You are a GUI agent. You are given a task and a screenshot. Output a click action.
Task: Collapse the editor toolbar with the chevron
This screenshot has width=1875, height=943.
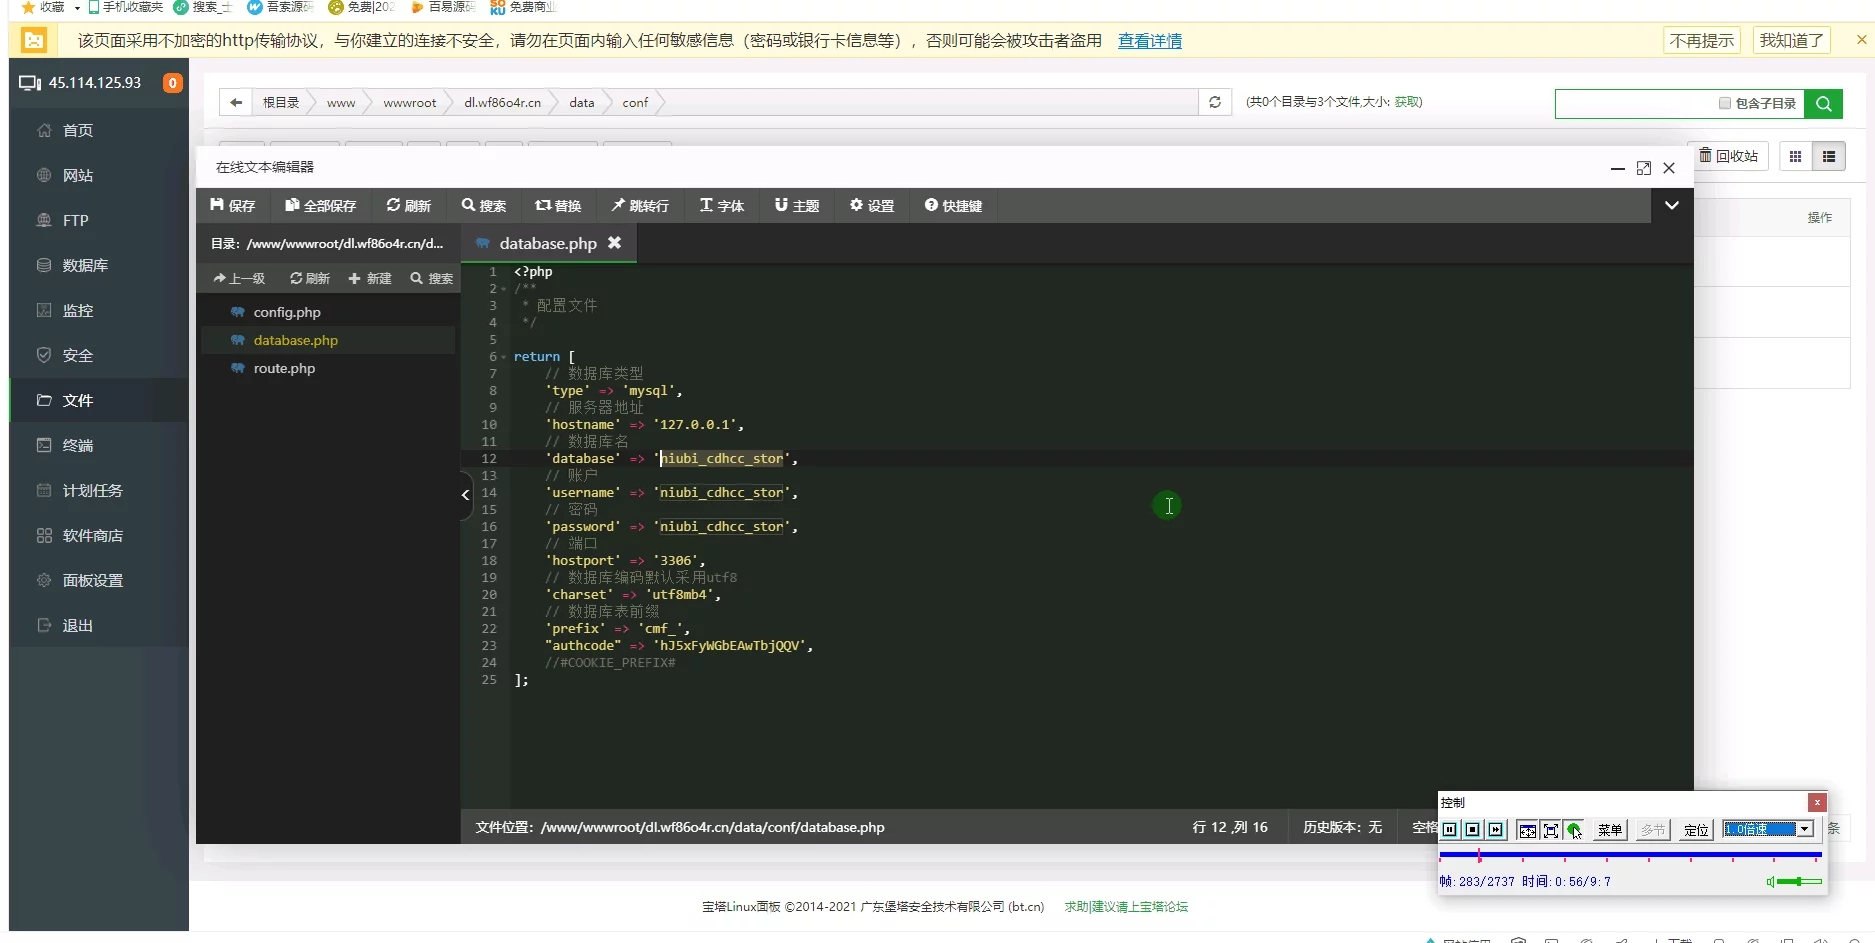tap(1671, 205)
